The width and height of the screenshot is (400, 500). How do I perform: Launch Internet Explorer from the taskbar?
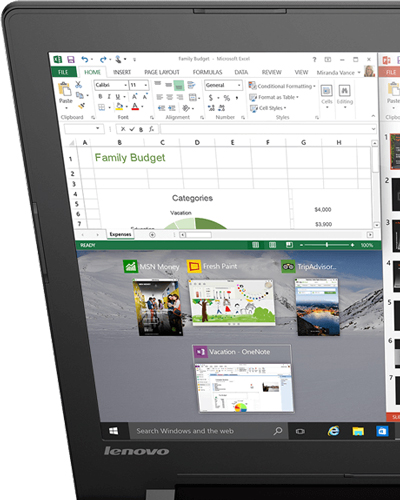[x=333, y=431]
